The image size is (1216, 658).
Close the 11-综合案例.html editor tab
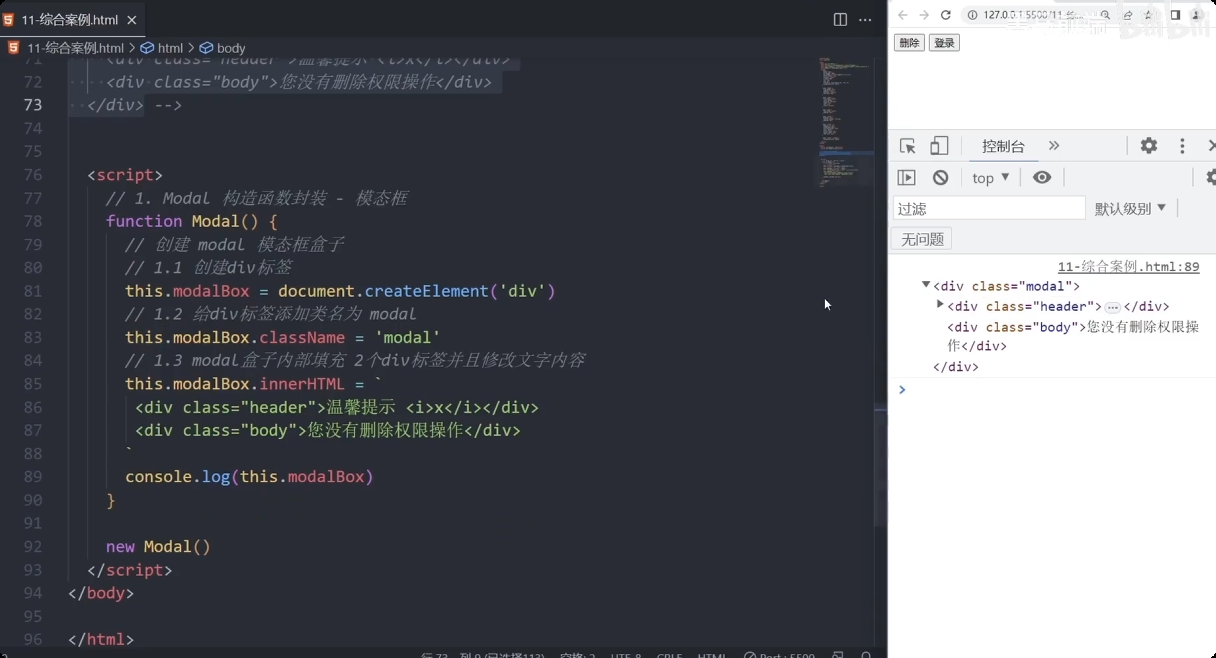point(133,19)
